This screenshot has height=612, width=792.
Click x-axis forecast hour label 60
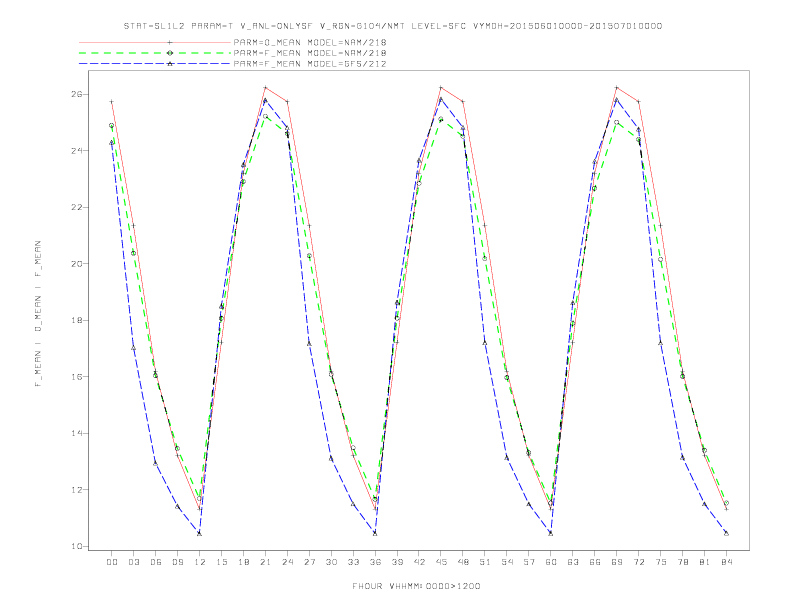point(551,562)
